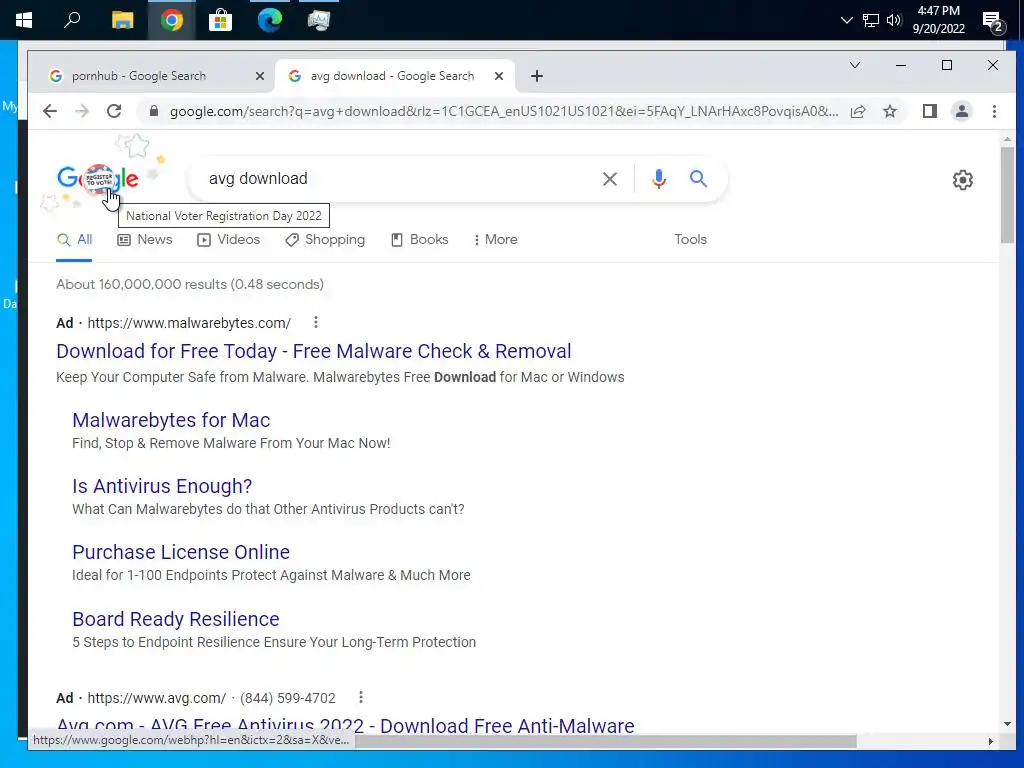Open the Windows notification center

(x=993, y=22)
